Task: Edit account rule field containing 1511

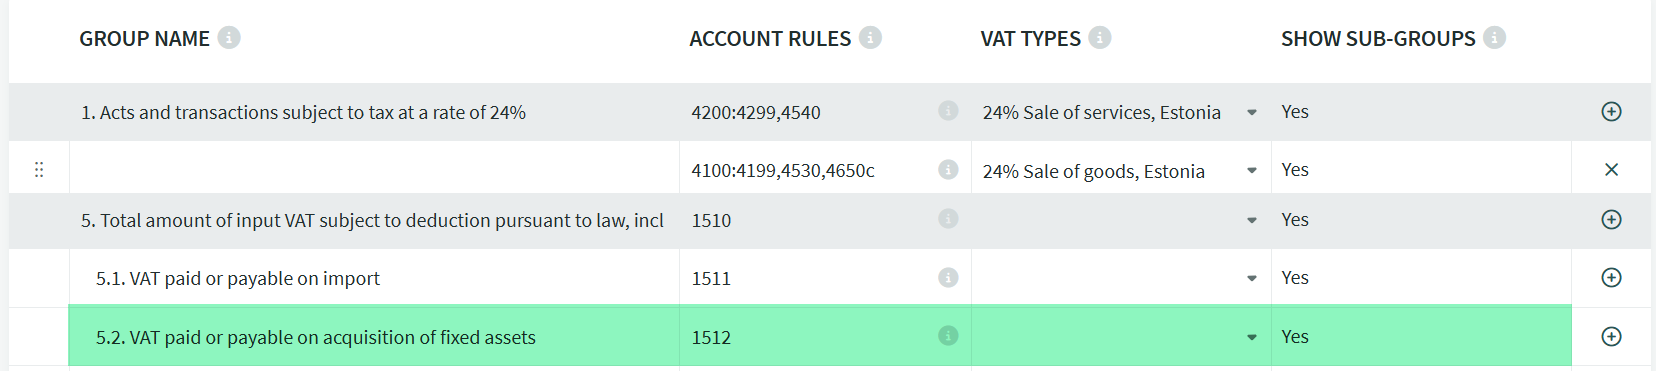Action: click(810, 278)
